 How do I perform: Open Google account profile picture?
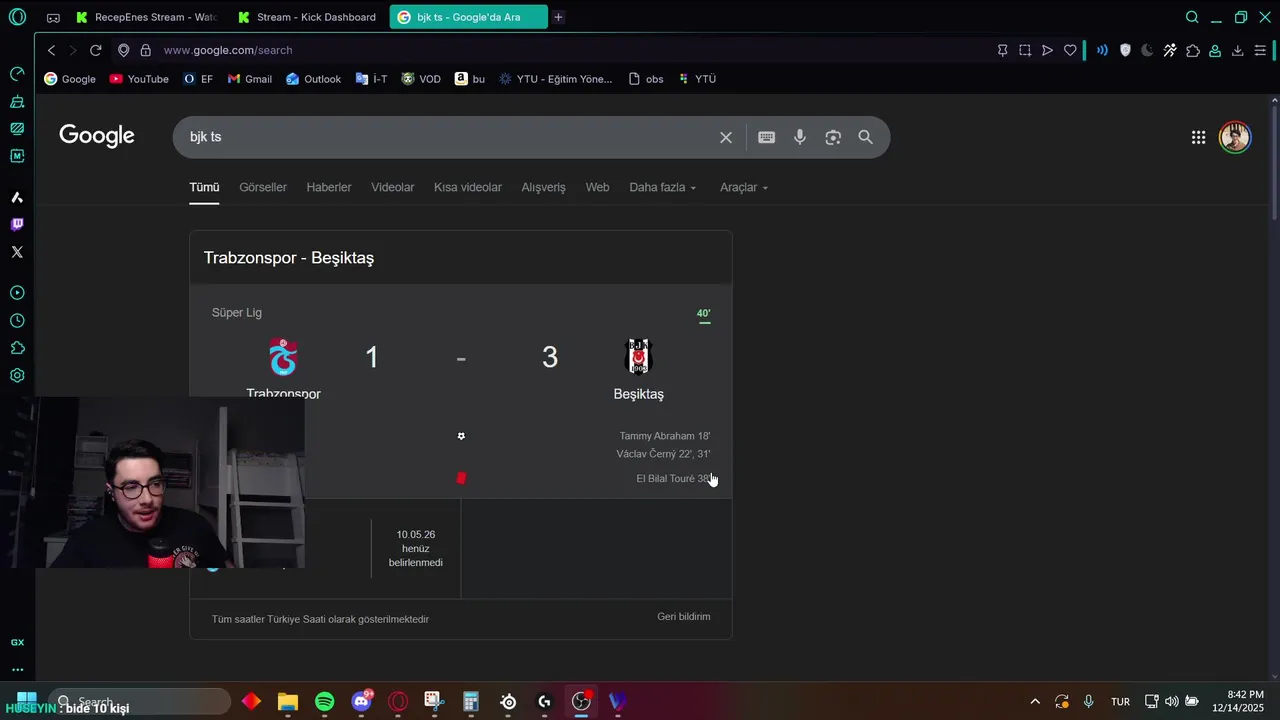coord(1235,137)
